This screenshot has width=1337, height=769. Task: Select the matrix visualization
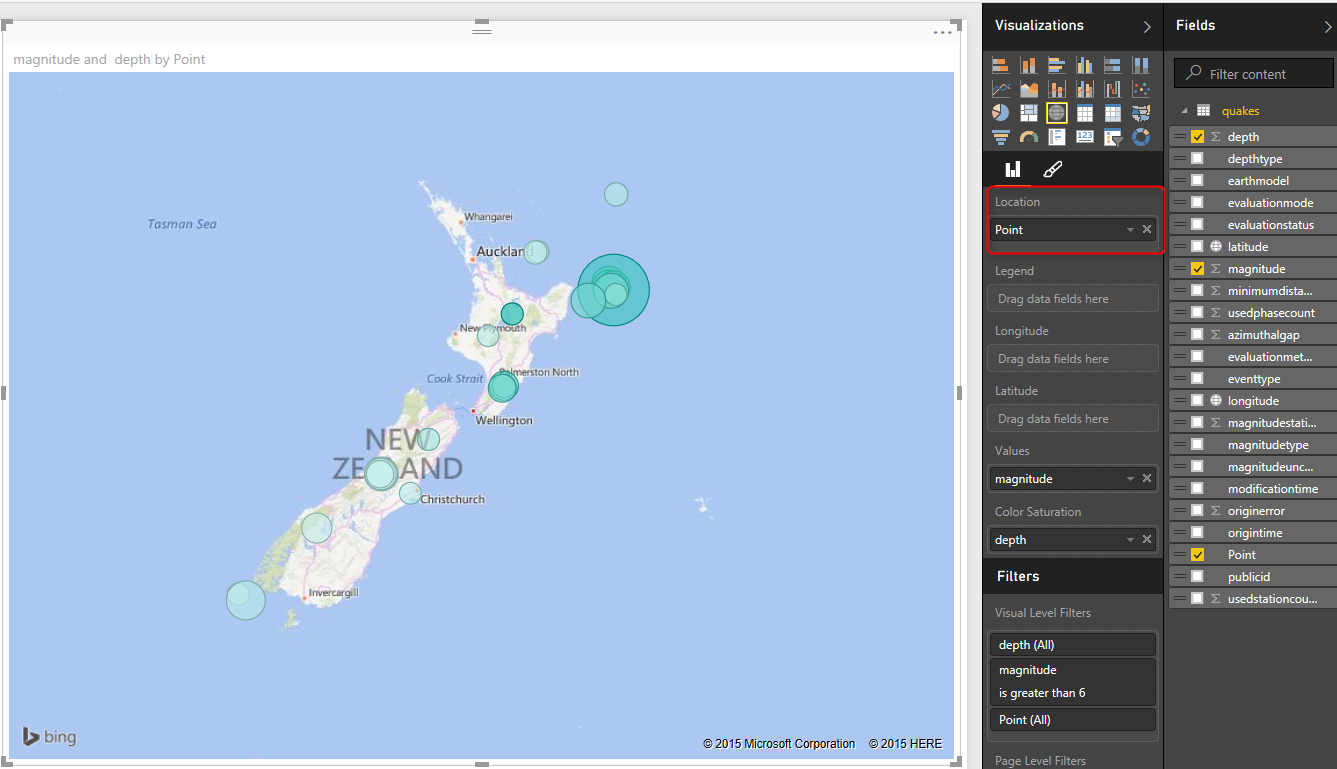tap(1112, 113)
